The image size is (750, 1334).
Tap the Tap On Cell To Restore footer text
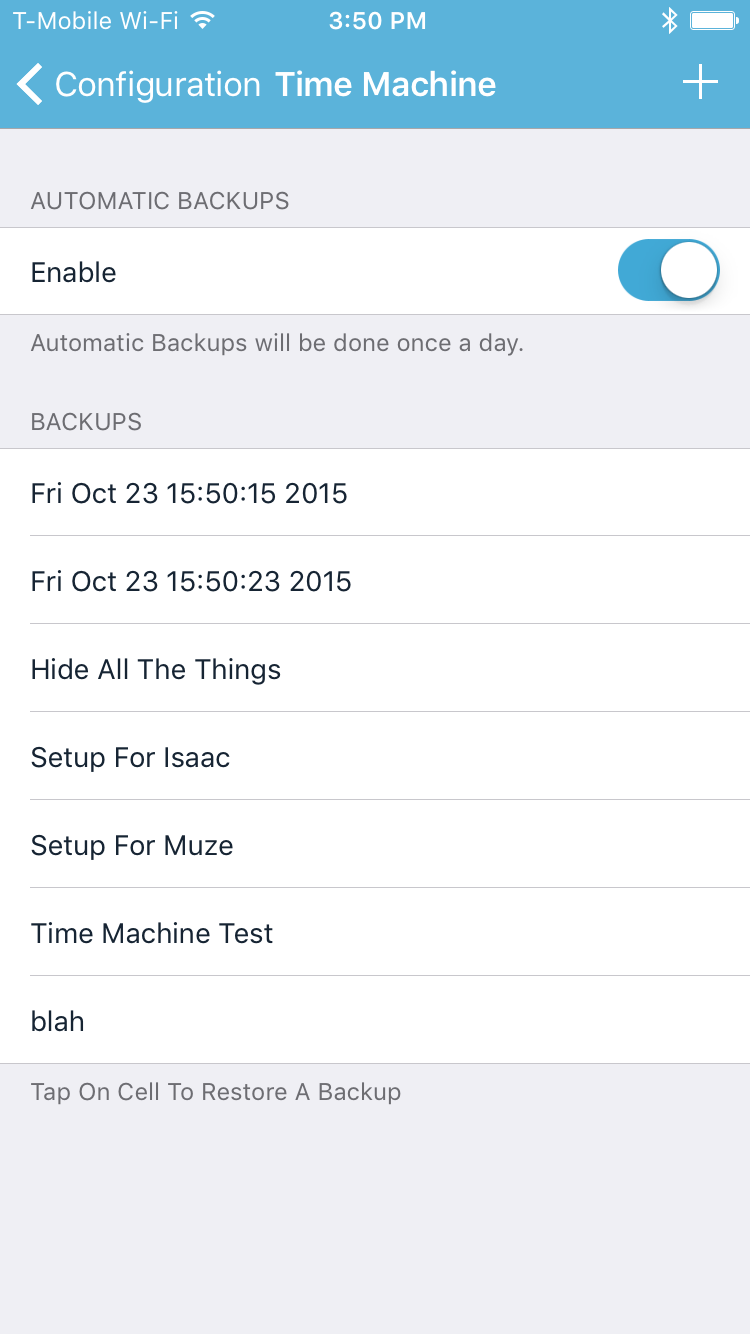pyautogui.click(x=216, y=1091)
